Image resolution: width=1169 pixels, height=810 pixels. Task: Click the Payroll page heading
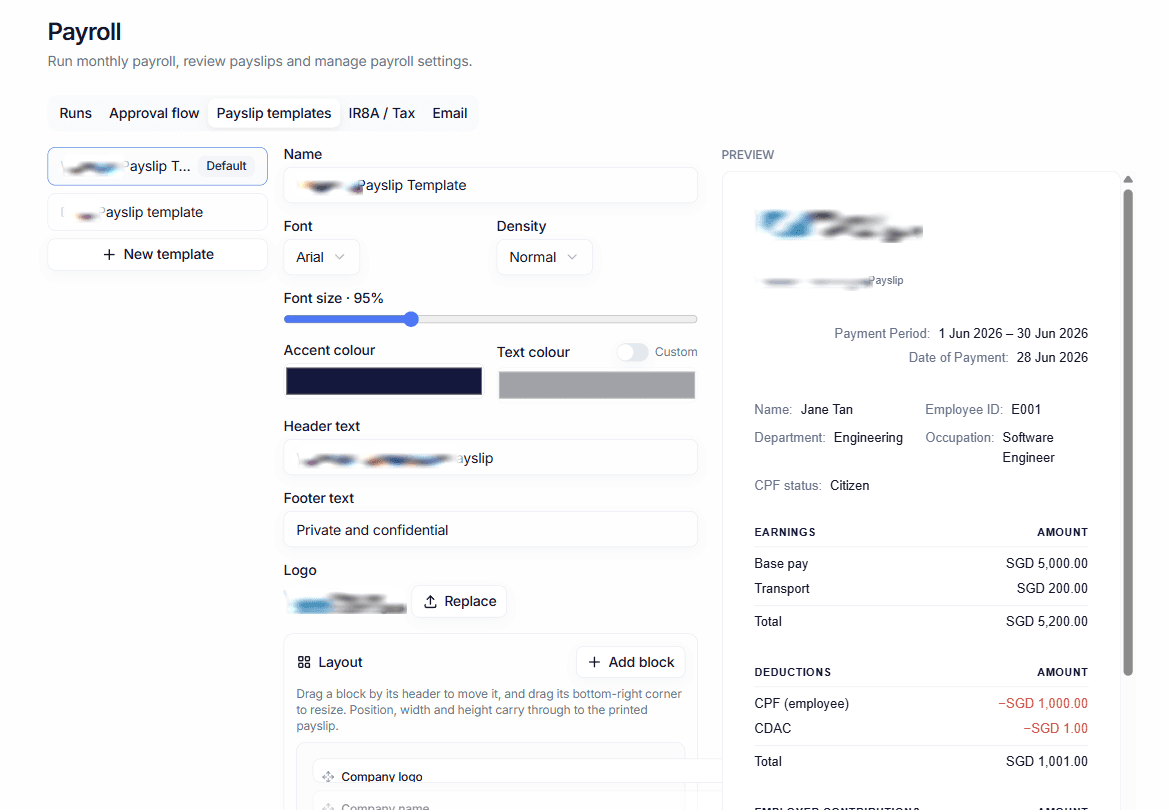coord(84,32)
